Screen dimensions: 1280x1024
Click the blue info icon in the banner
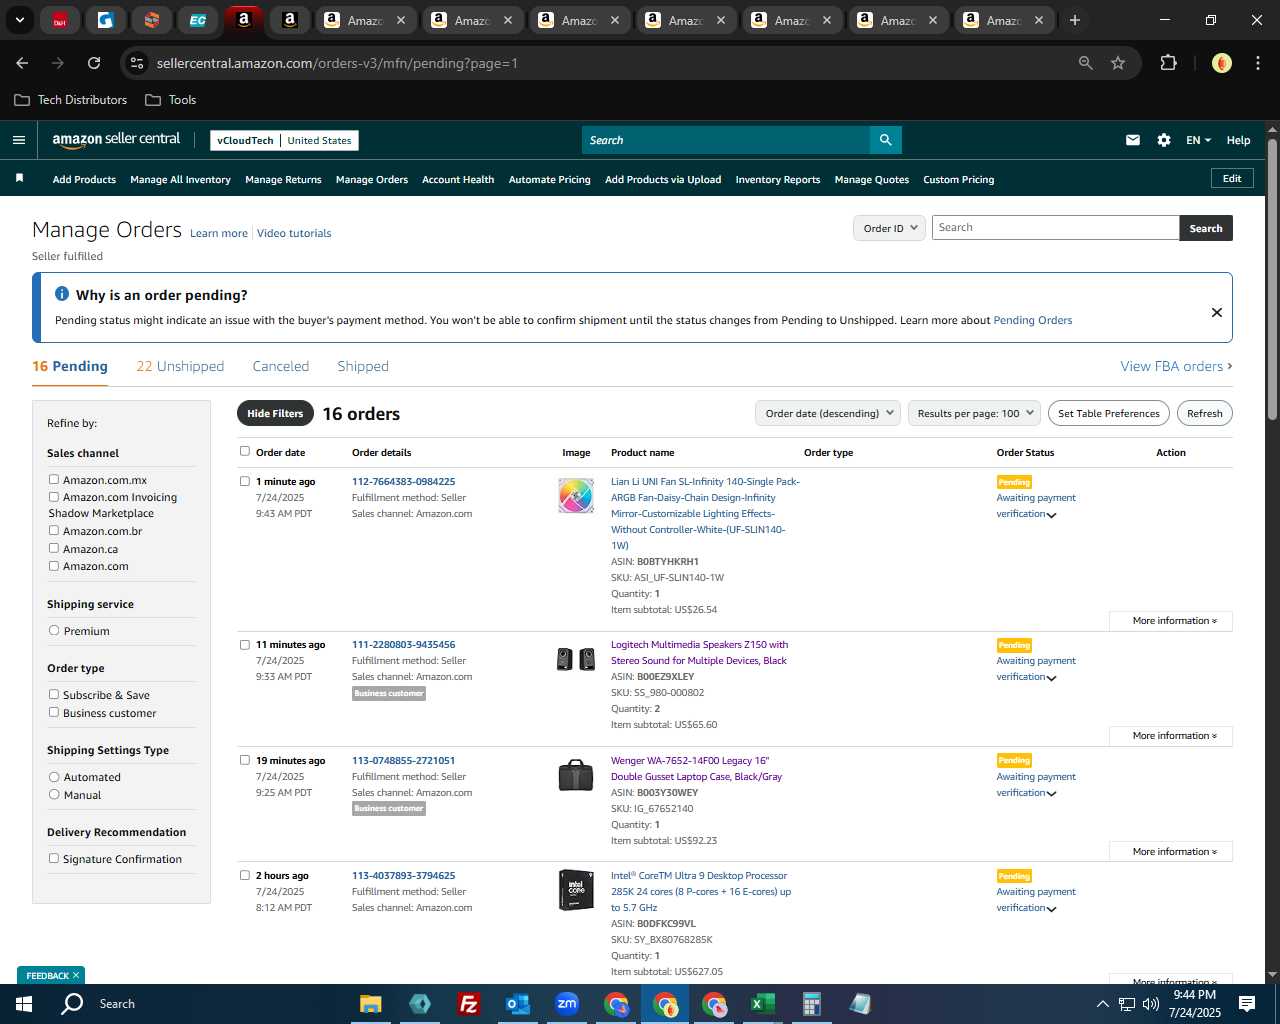[62, 294]
